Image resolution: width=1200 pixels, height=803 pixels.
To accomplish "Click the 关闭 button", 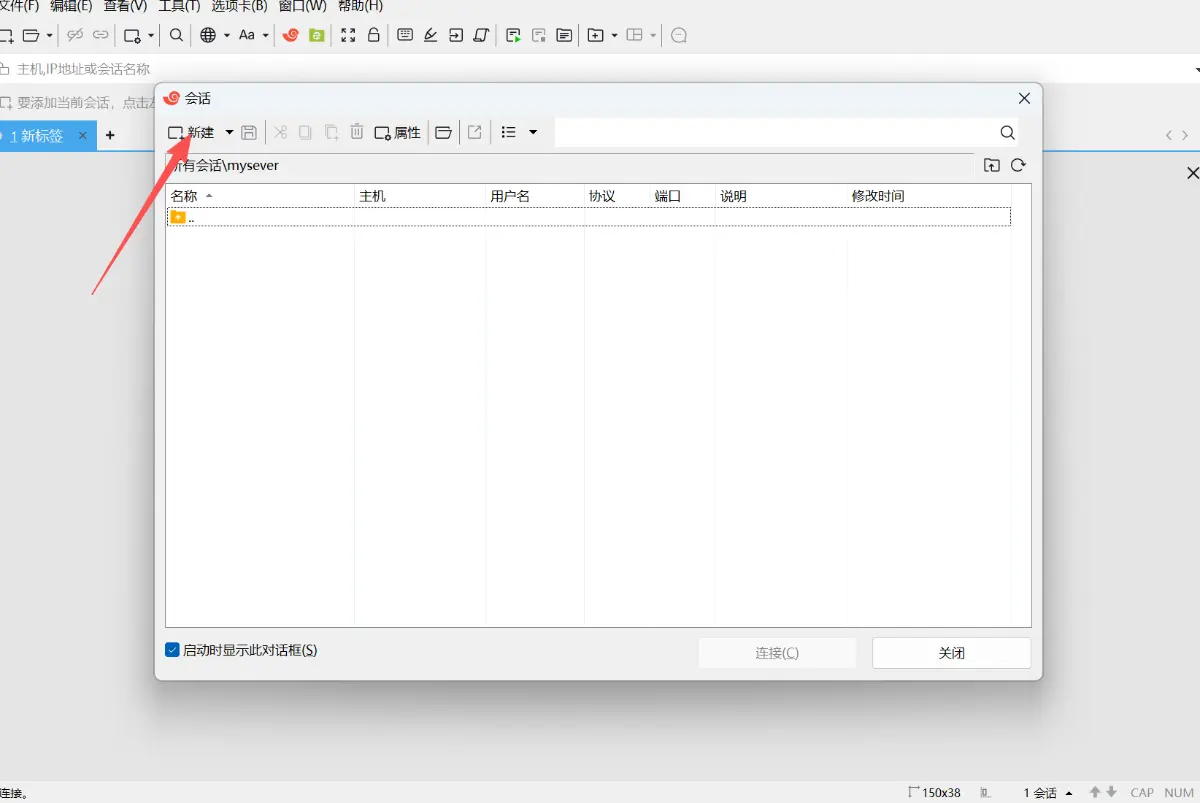I will tap(951, 653).
